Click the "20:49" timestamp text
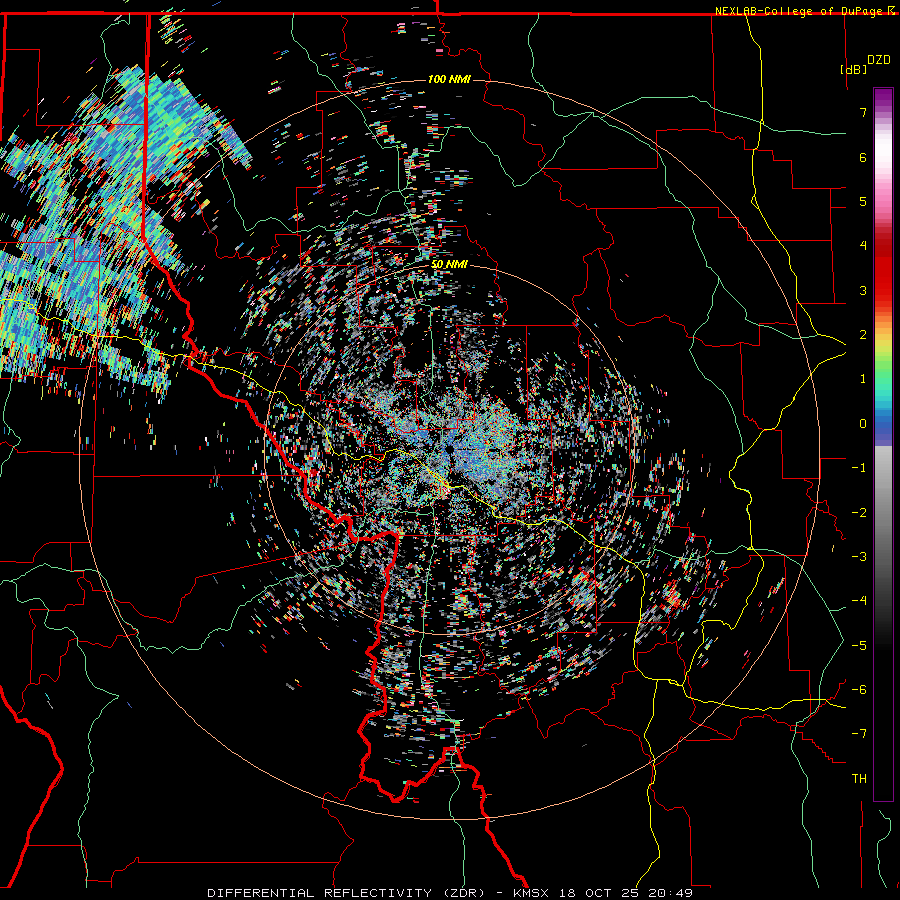 pyautogui.click(x=672, y=893)
